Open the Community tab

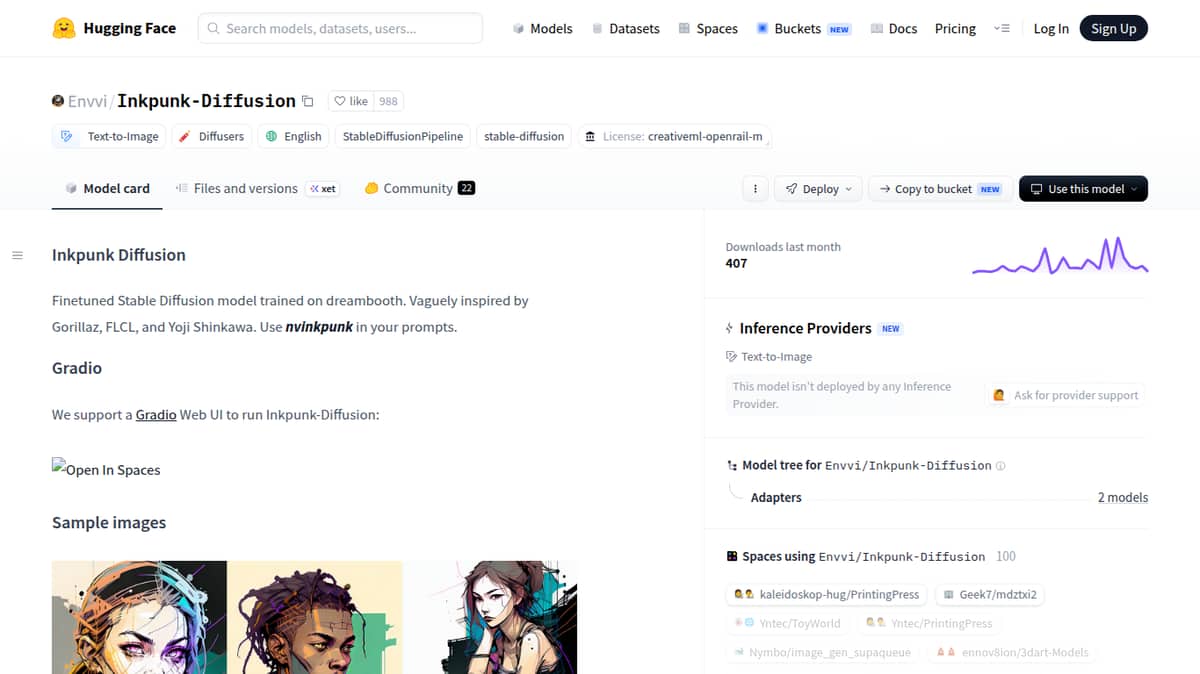[x=419, y=188]
